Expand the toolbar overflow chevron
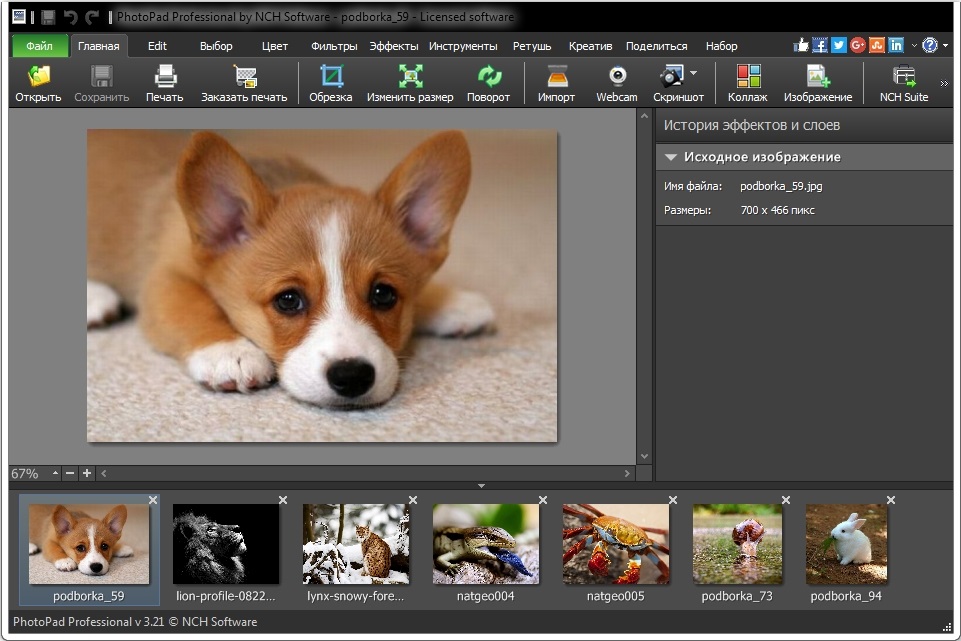961x641 pixels. [944, 84]
